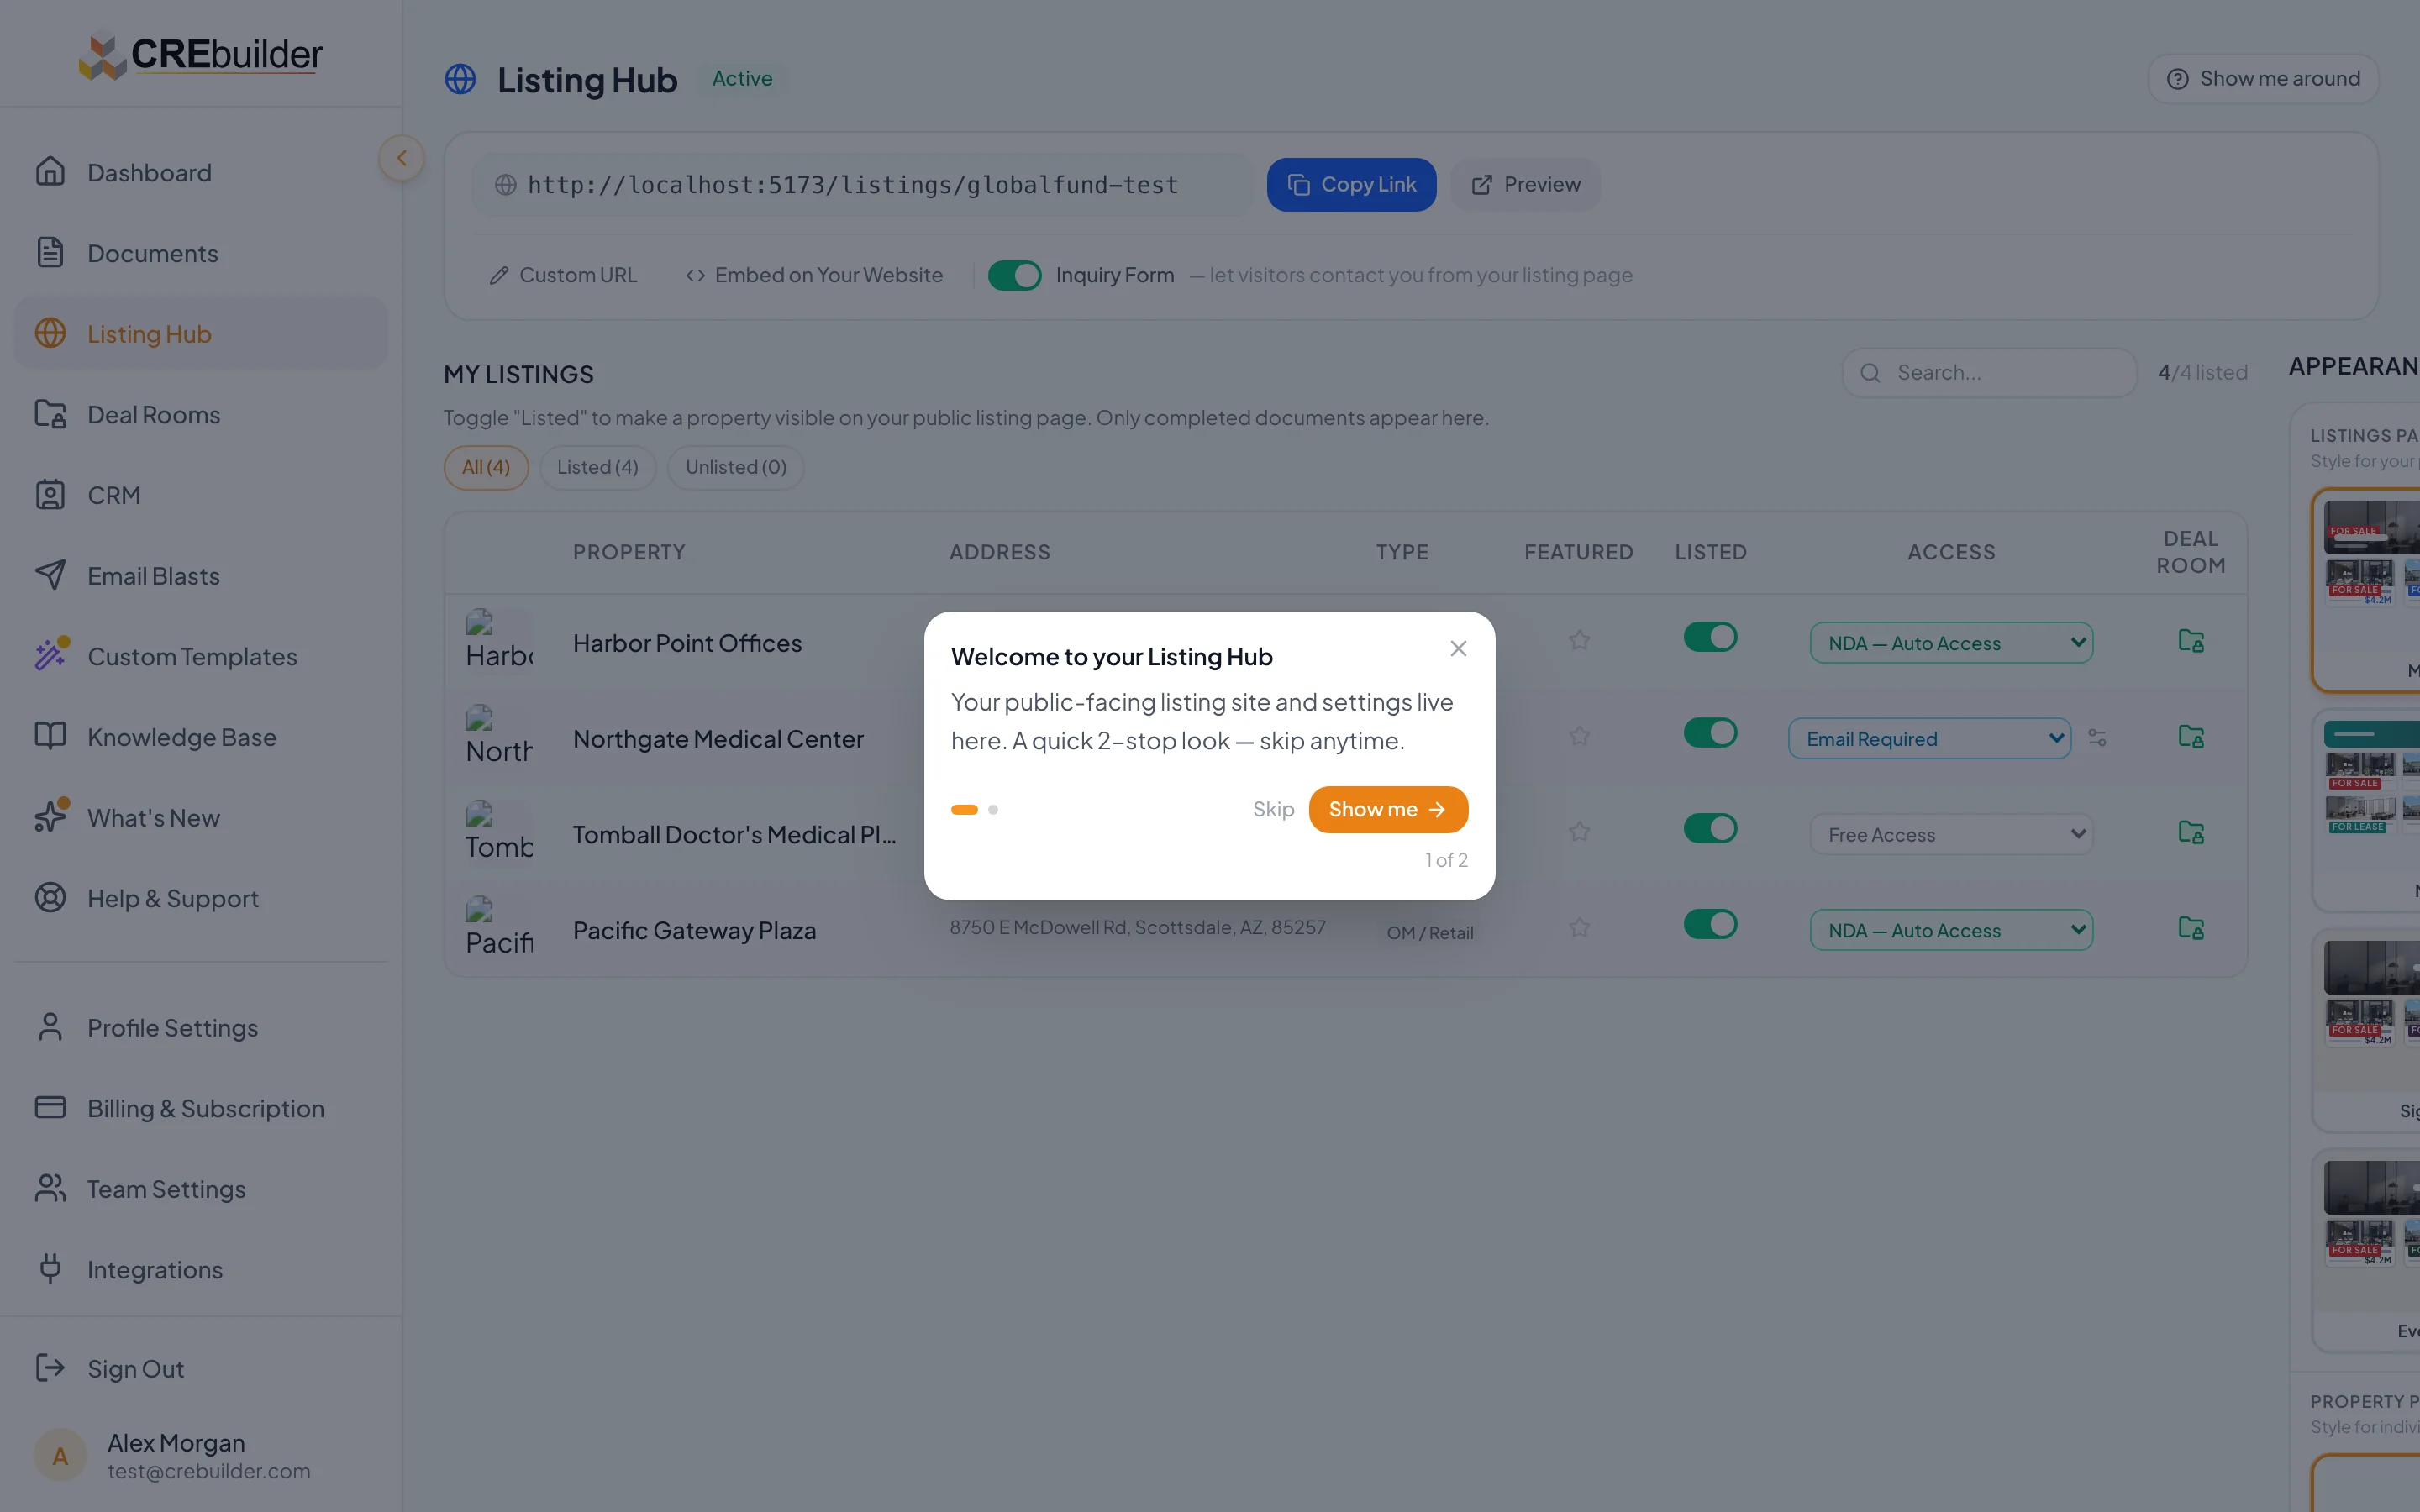Toggle the Inquiry Form switch
Viewport: 2420px width, 1512px height.
tap(1014, 275)
